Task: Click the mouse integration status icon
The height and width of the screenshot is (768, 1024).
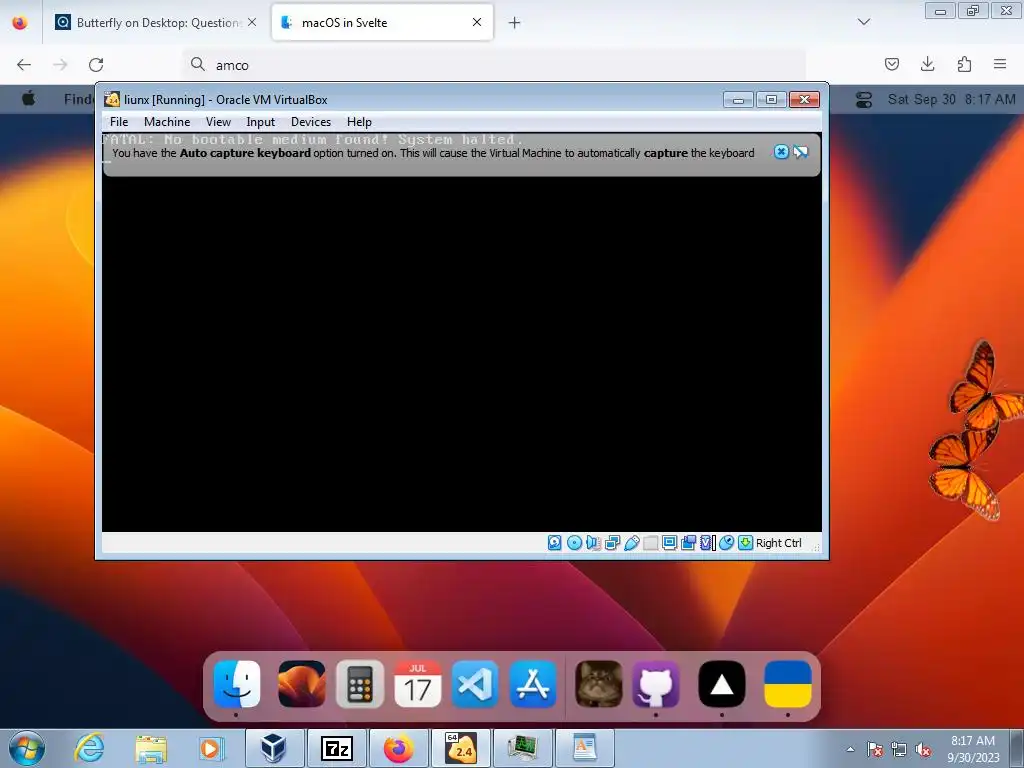Action: [726, 543]
